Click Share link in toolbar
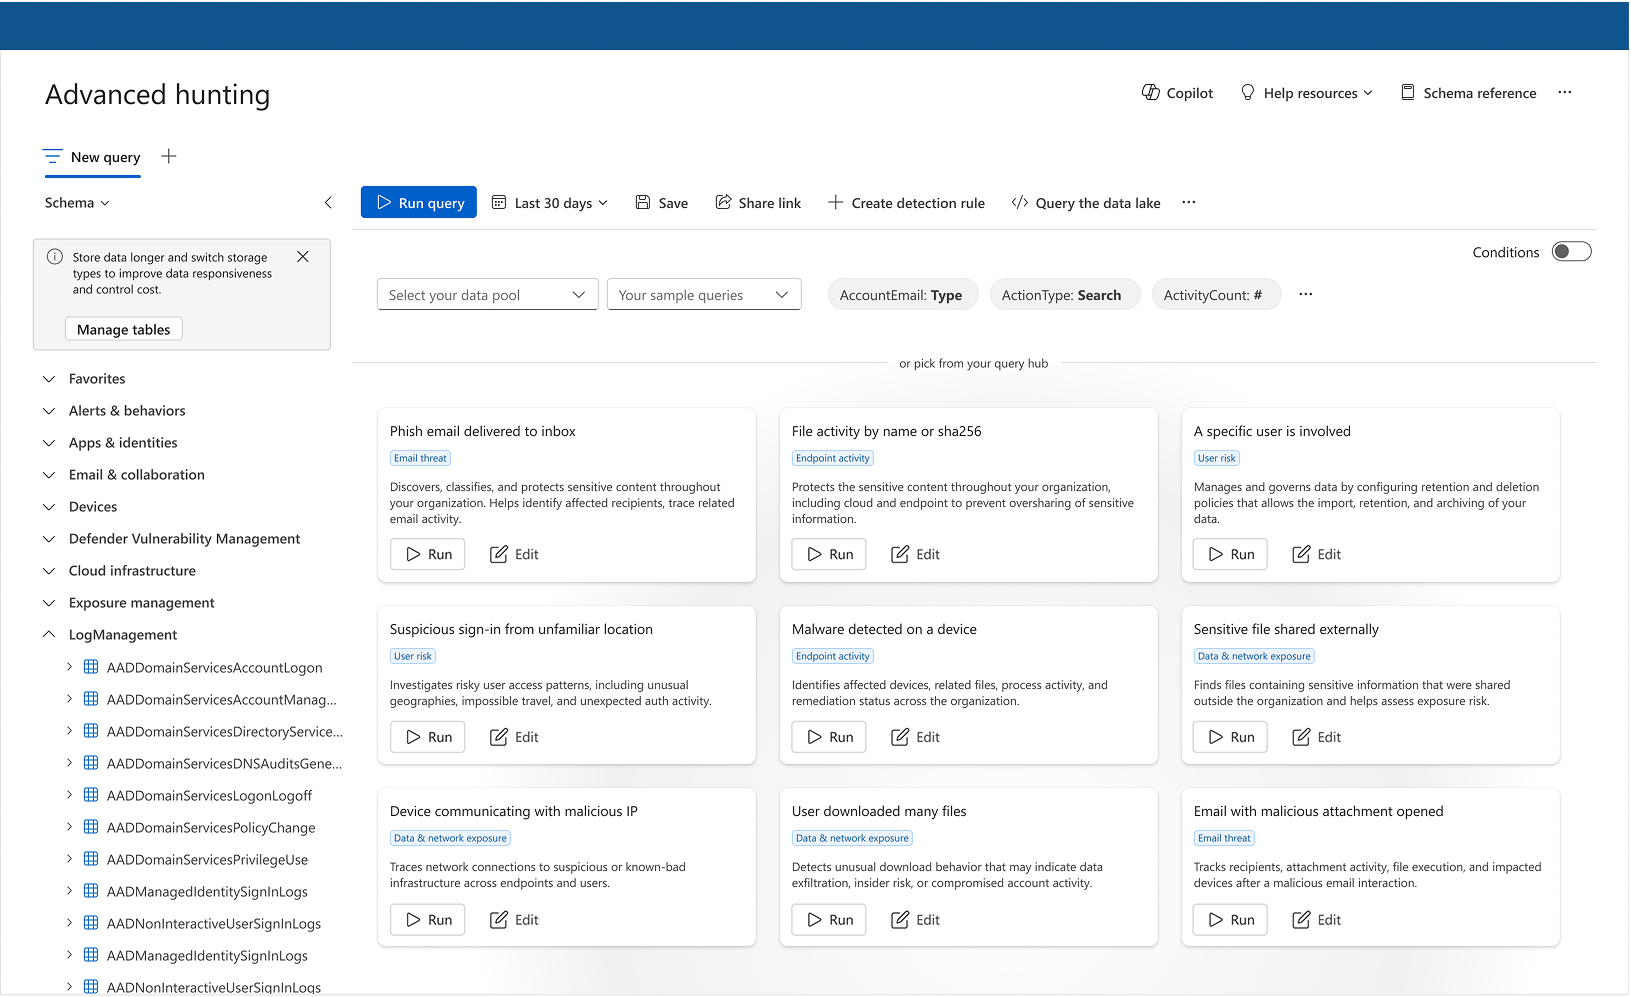This screenshot has height=997, width=1631. tap(758, 203)
